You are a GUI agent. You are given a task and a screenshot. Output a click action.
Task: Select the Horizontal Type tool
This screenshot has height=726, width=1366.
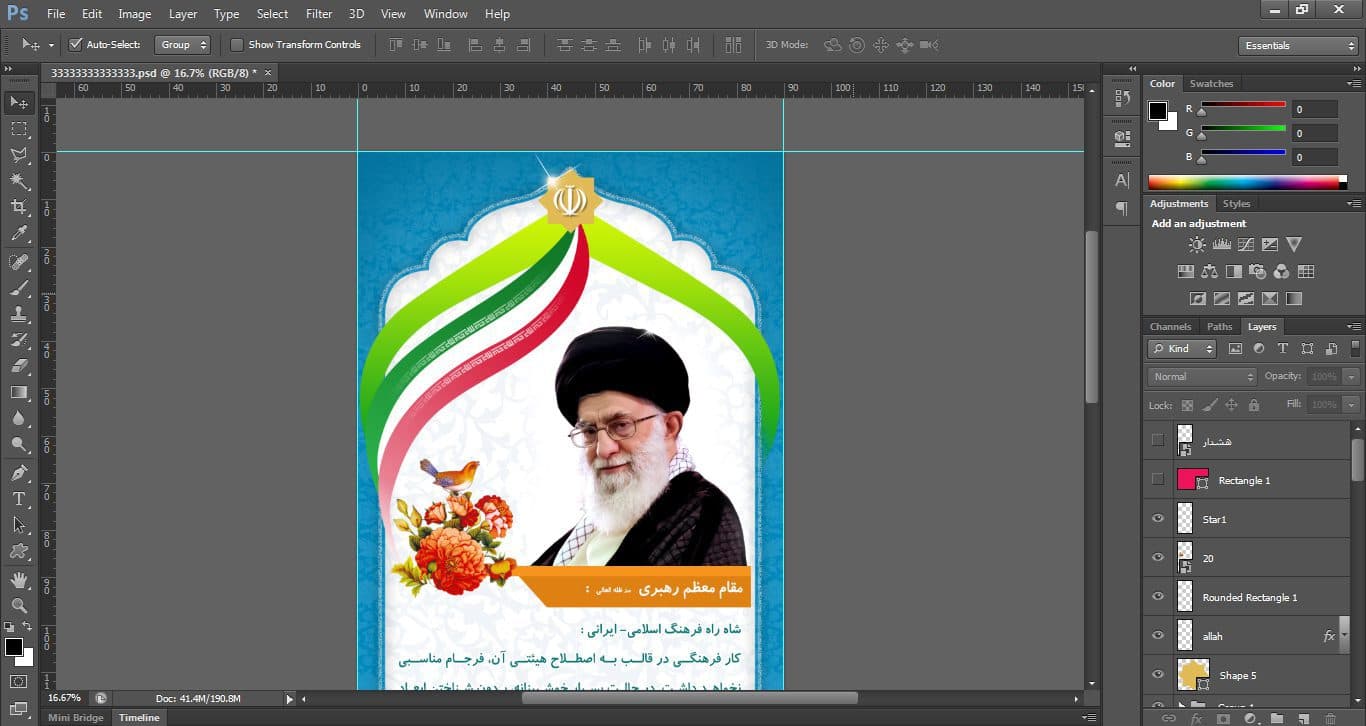[x=19, y=499]
